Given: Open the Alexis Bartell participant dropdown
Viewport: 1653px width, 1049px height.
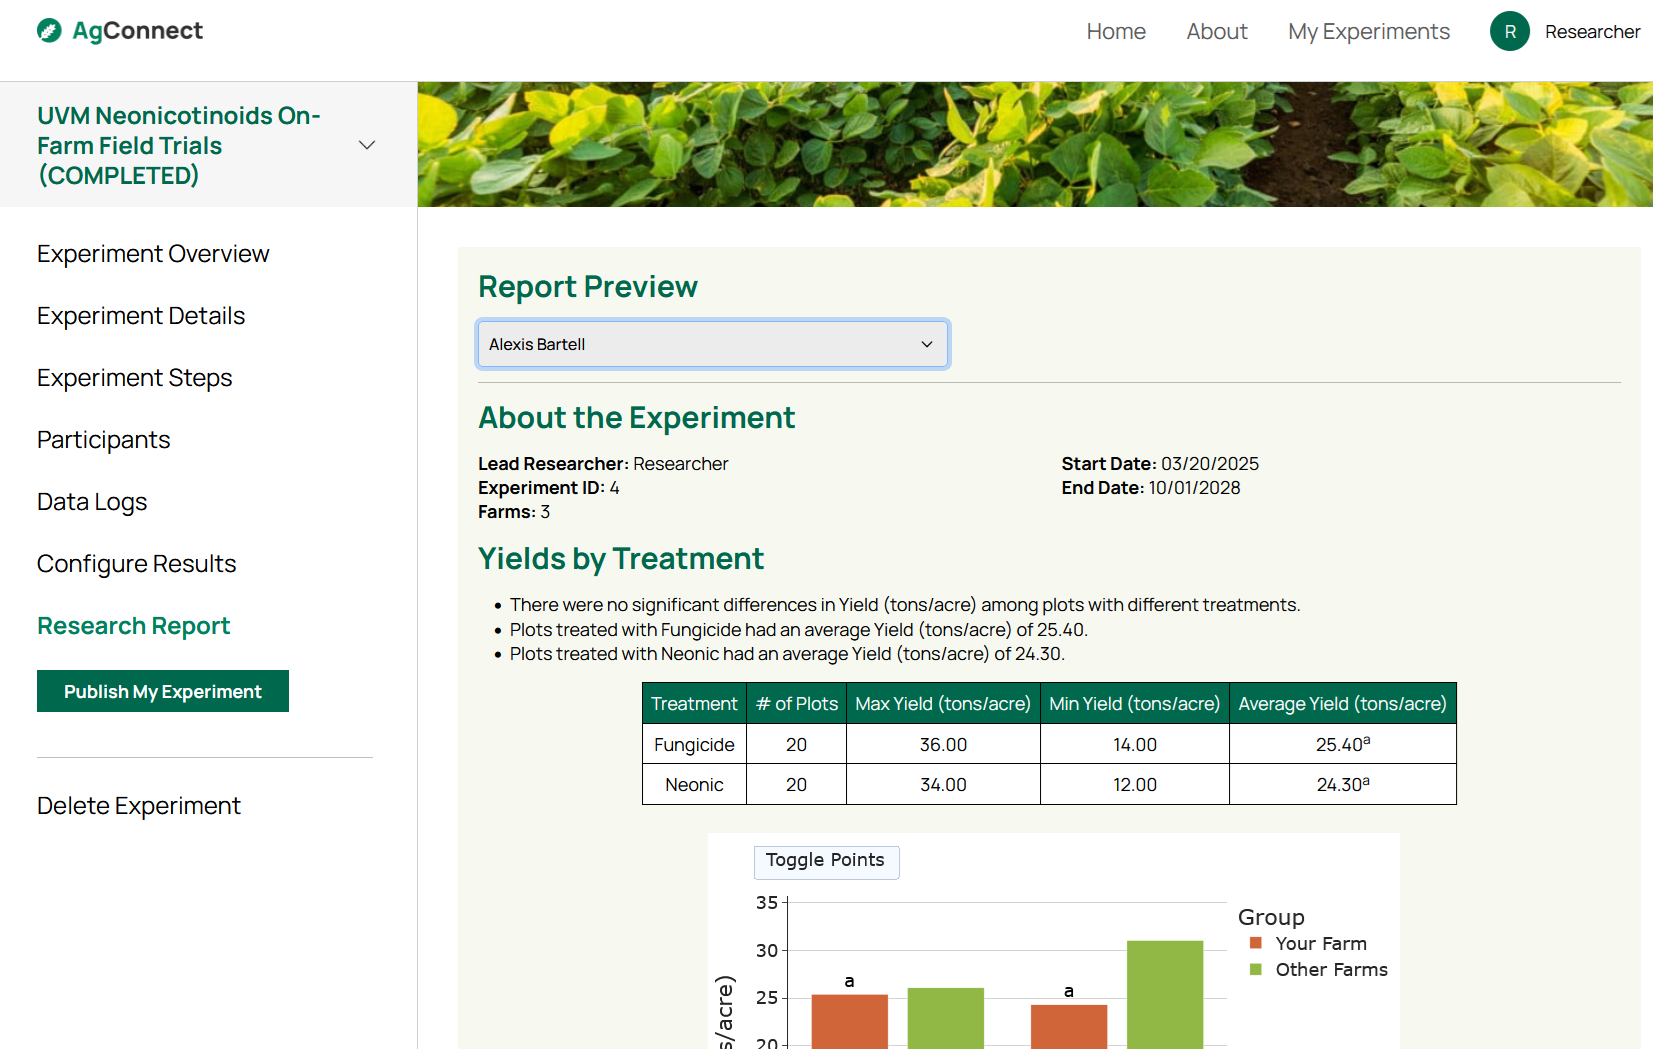Looking at the screenshot, I should [x=712, y=344].
